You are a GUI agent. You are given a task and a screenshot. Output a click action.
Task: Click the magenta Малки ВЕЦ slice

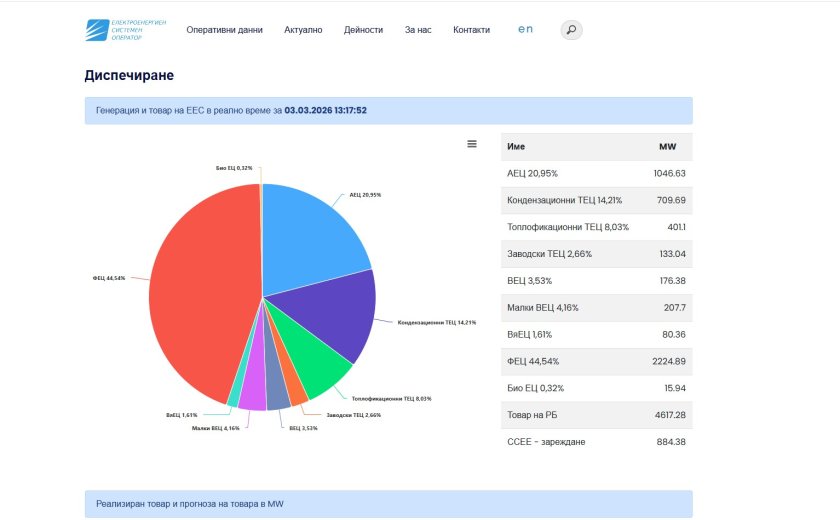(x=252, y=392)
